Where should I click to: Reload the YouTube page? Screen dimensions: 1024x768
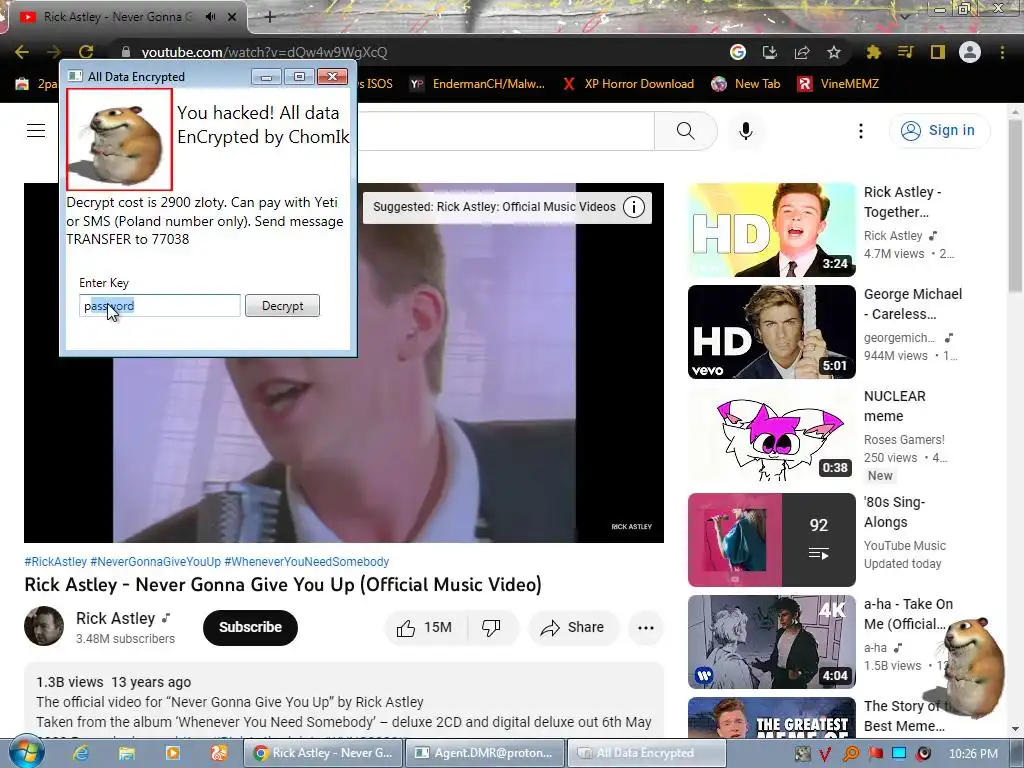click(86, 52)
